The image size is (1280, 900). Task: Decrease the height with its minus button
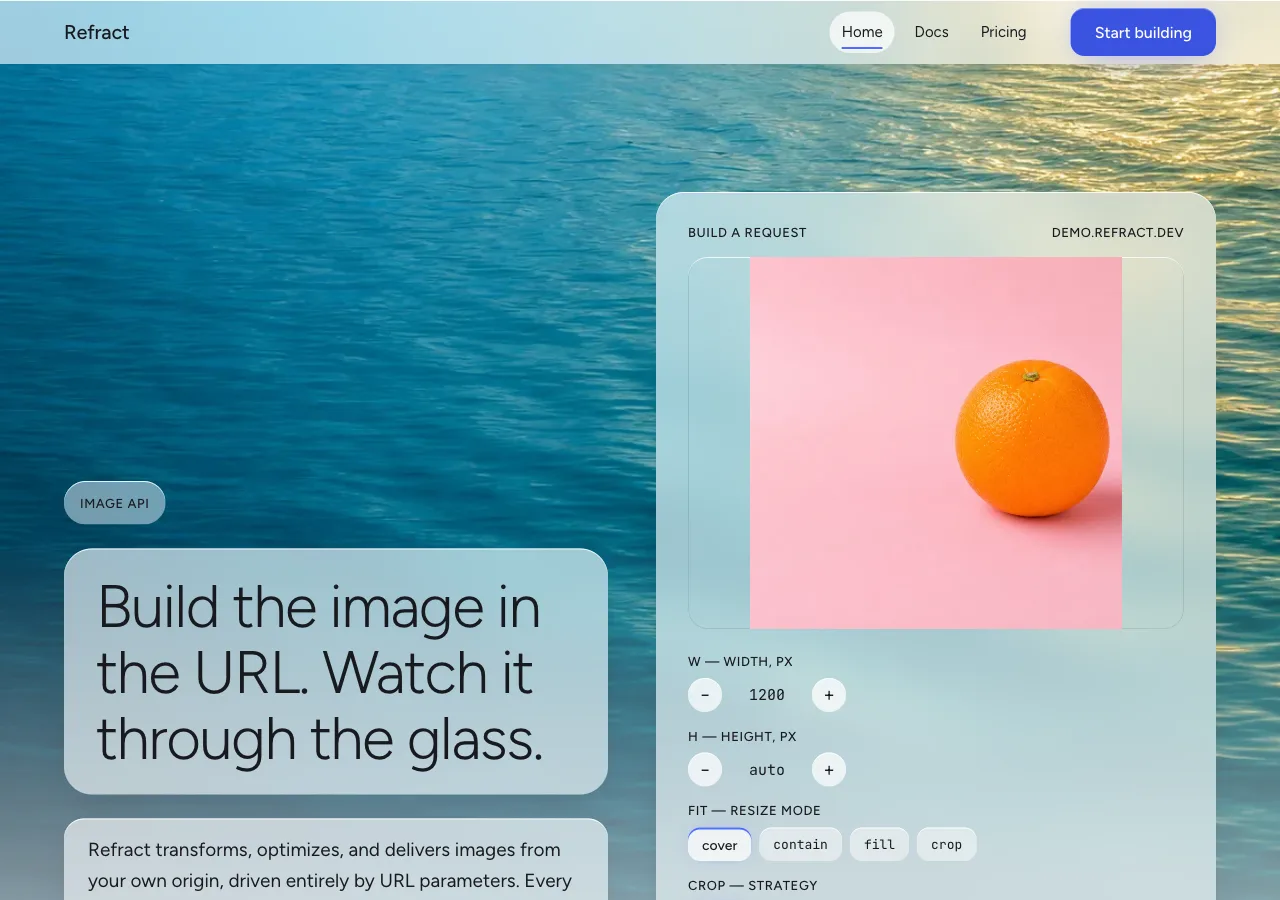[705, 770]
